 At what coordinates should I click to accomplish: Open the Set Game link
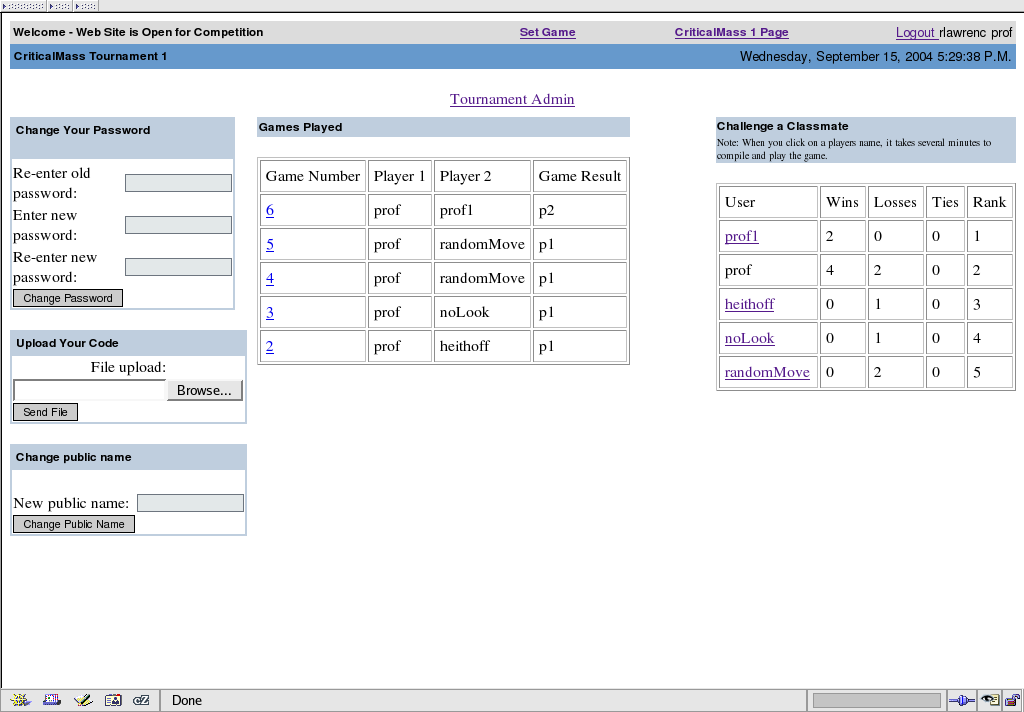point(547,32)
